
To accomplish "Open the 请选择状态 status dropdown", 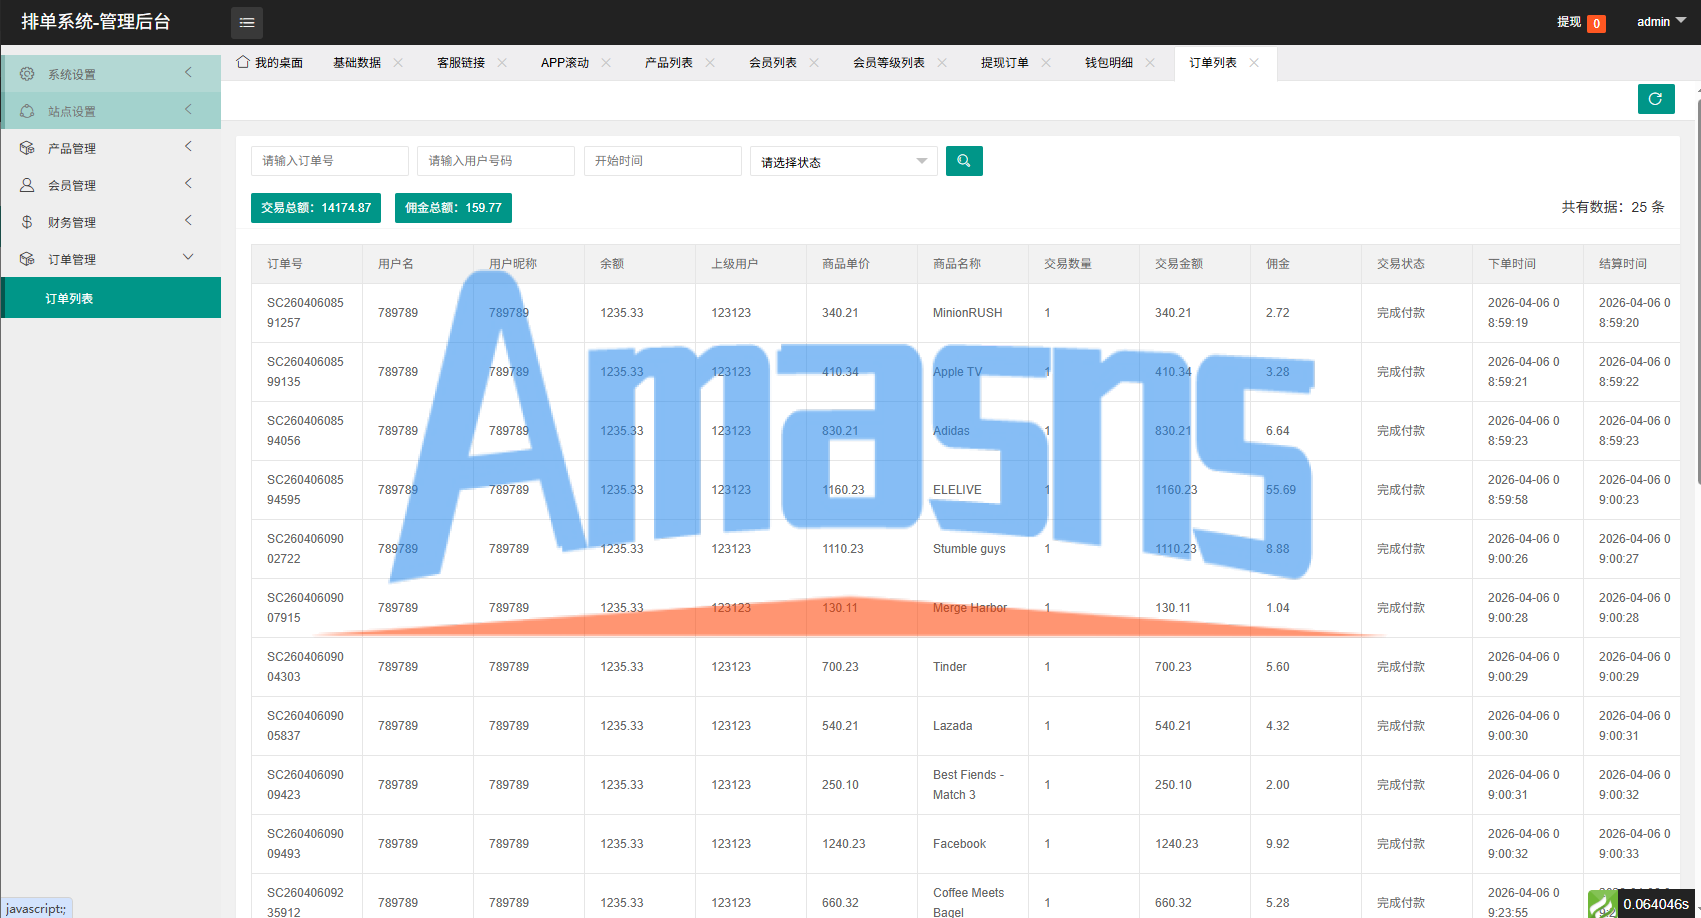I will [844, 161].
